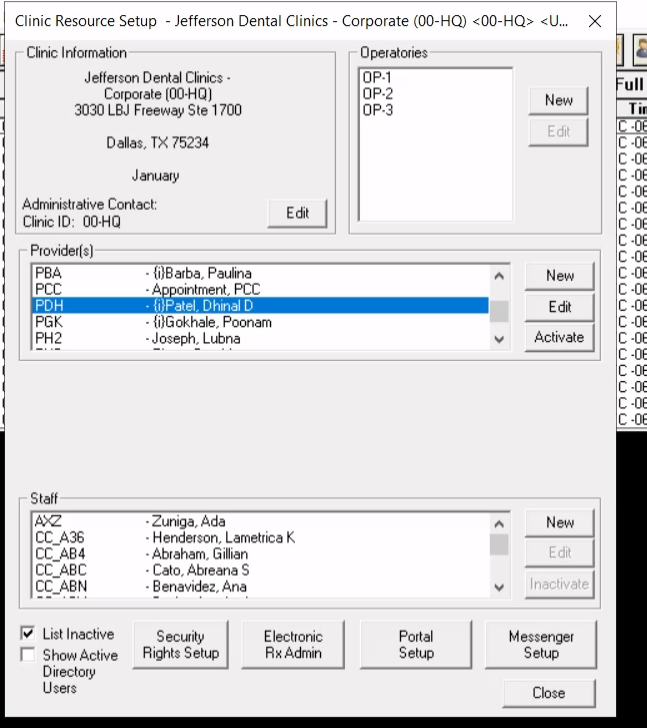
Task: Click provider list scroll down arrow
Action: [499, 339]
